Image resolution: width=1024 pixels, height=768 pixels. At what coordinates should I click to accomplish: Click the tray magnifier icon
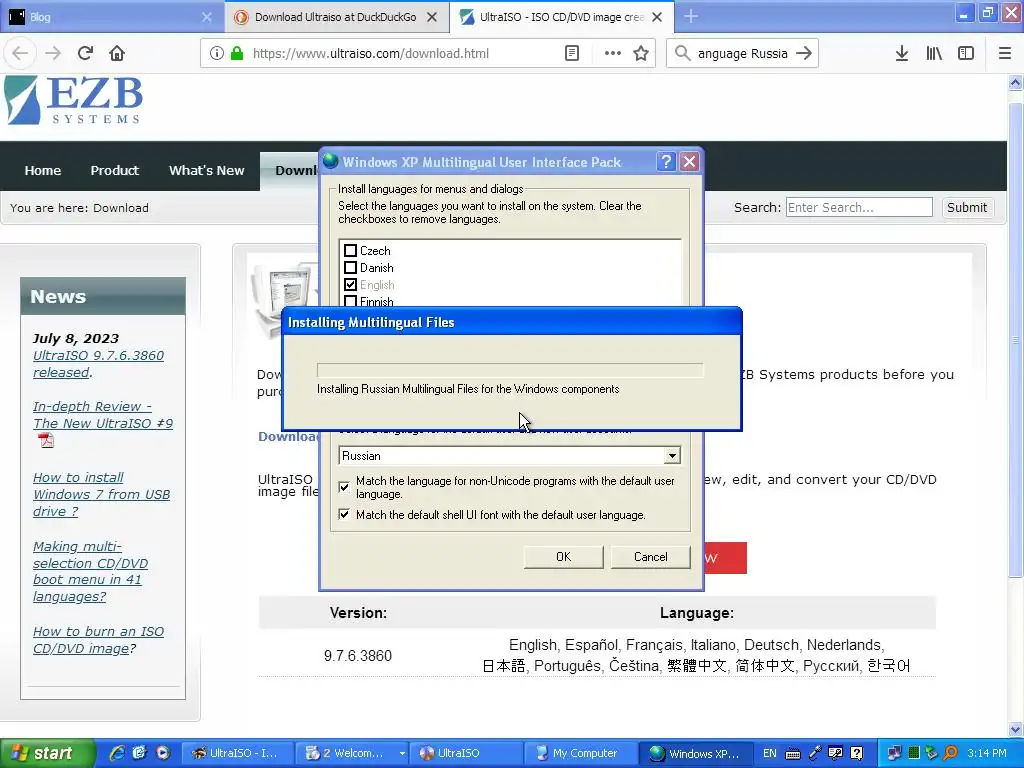coord(951,753)
